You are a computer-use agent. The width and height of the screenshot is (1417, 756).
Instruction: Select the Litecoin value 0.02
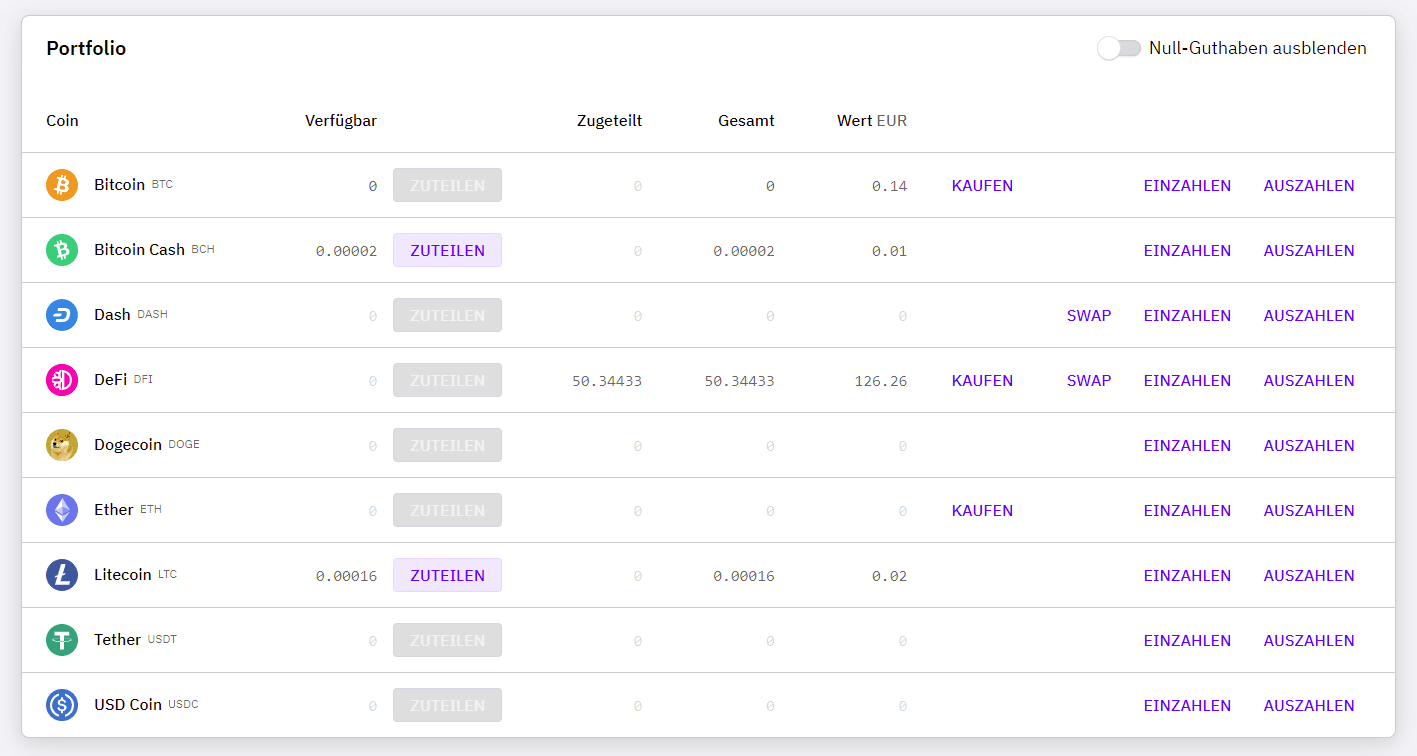pyautogui.click(x=890, y=576)
